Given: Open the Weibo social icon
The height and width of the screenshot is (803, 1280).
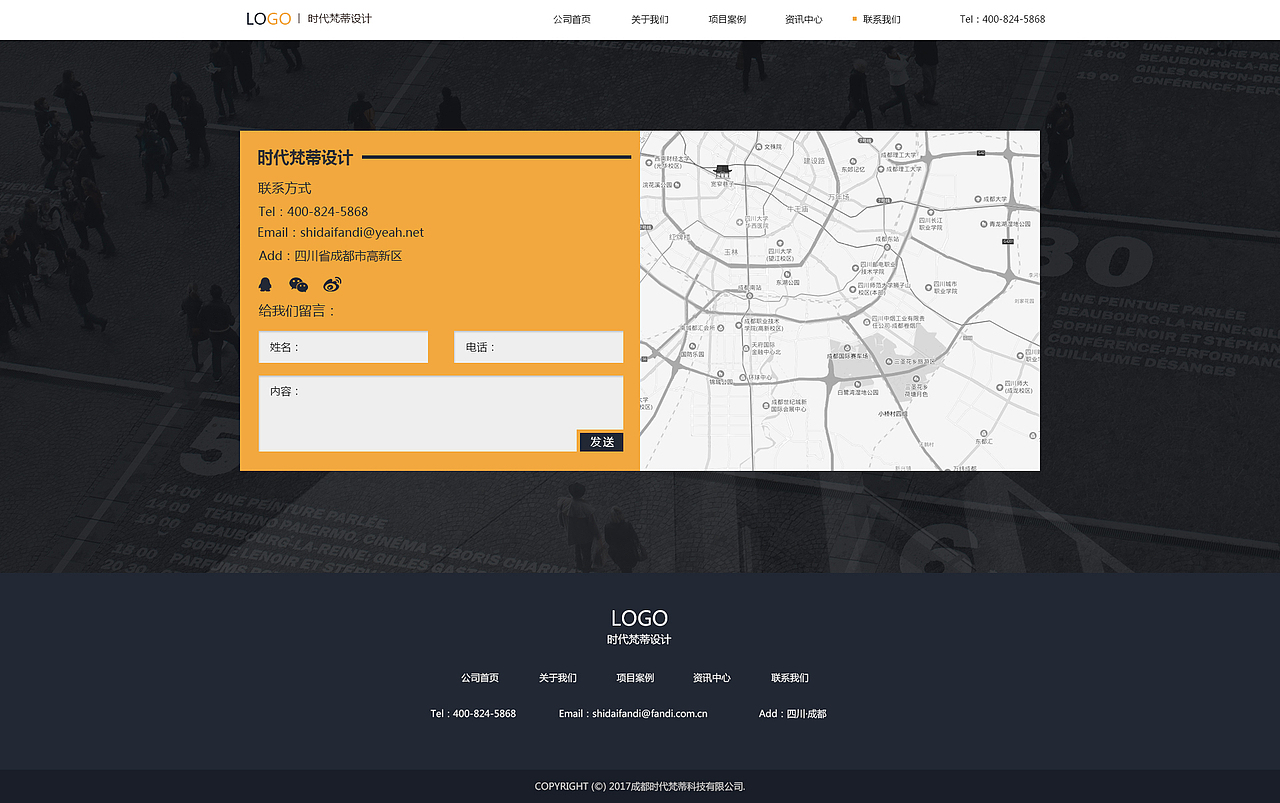Looking at the screenshot, I should [332, 285].
